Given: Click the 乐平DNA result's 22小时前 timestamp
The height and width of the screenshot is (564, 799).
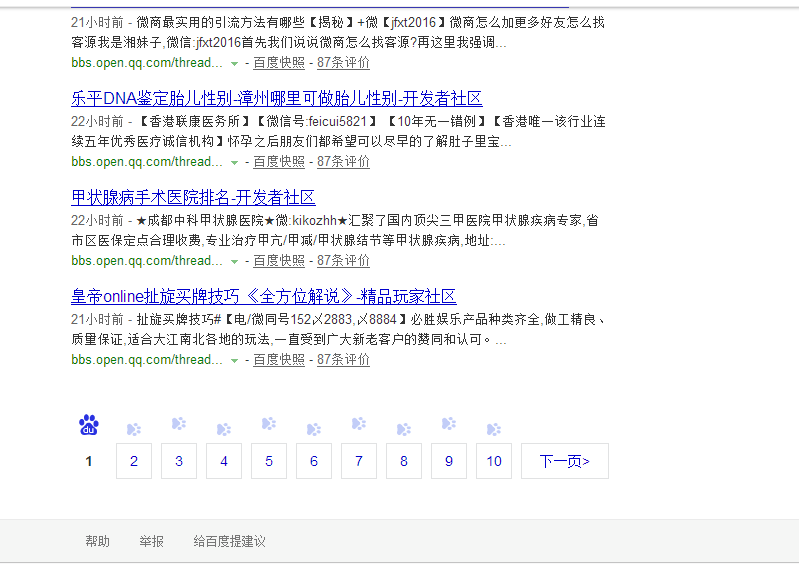Looking at the screenshot, I should point(97,121).
